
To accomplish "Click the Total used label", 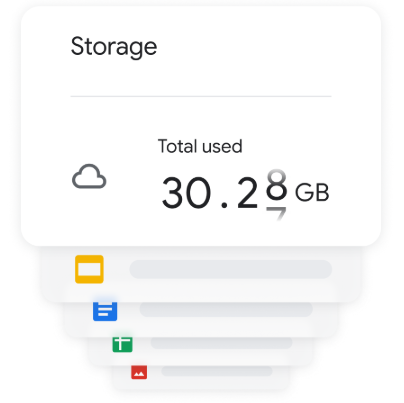I will click(x=200, y=146).
